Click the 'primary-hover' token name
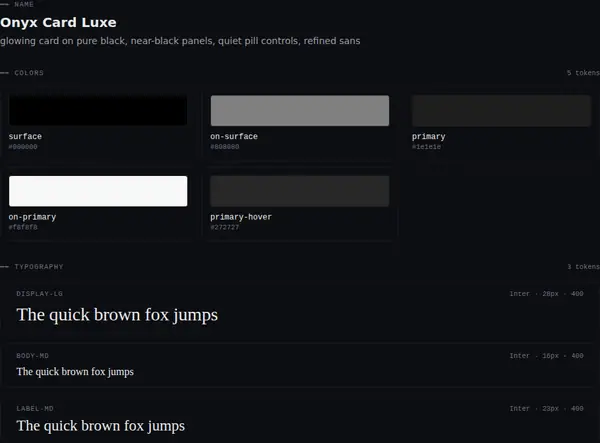This screenshot has width=600, height=443. pos(241,217)
